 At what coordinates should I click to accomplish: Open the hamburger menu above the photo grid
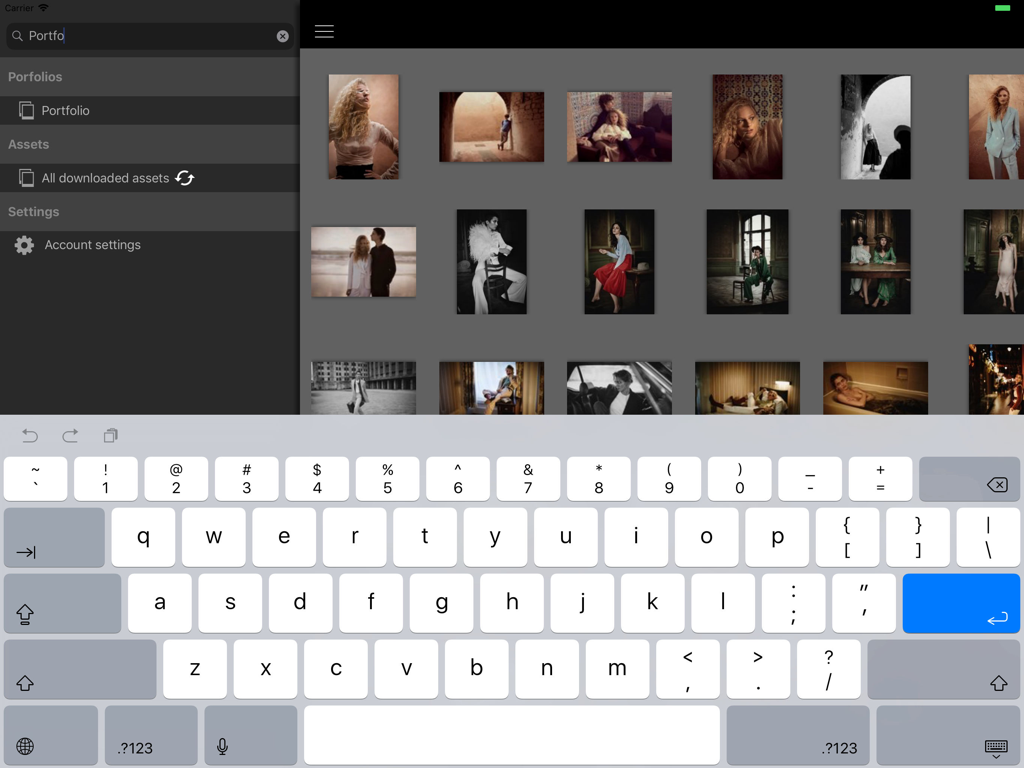[x=324, y=31]
